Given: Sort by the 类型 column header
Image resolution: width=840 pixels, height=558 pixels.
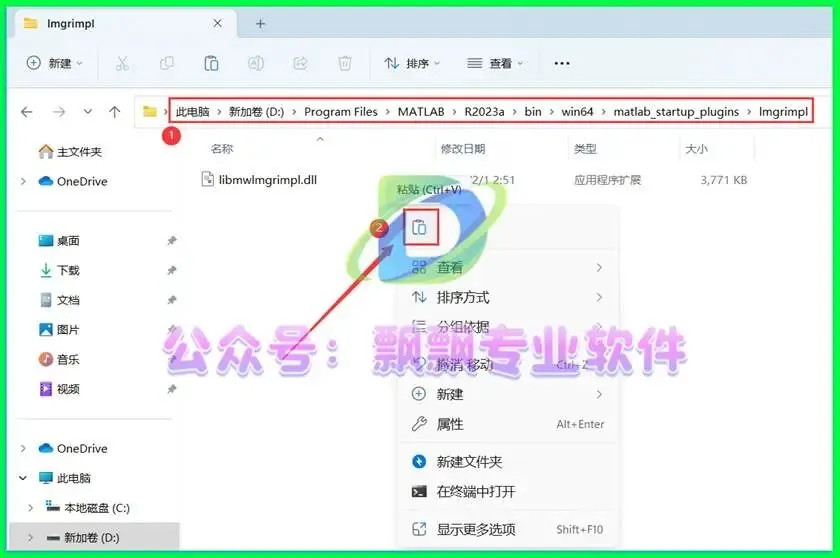Looking at the screenshot, I should (x=584, y=149).
